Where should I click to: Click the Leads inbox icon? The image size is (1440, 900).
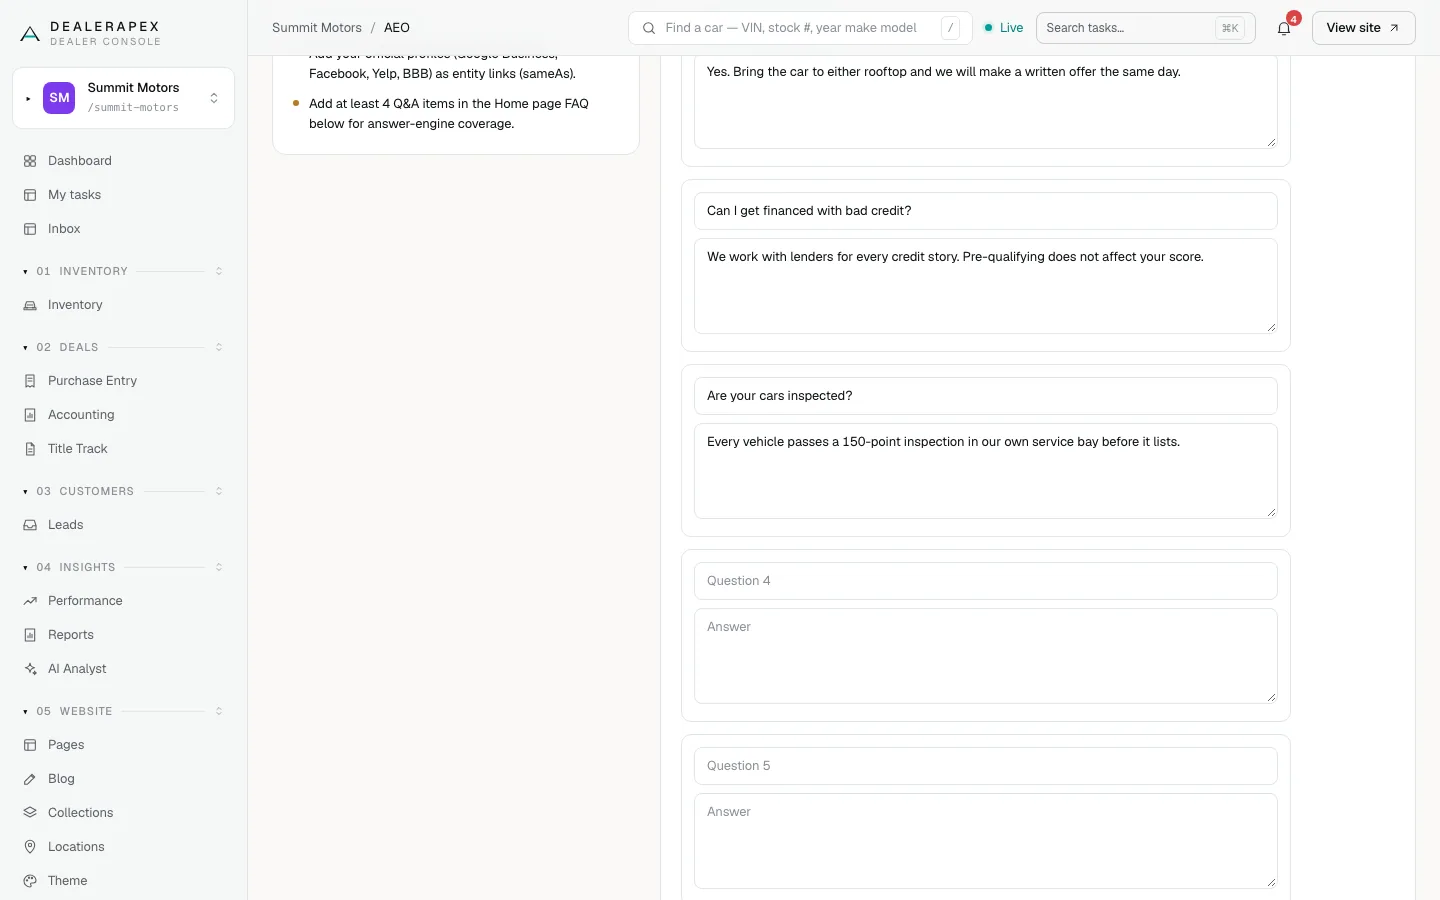30,525
